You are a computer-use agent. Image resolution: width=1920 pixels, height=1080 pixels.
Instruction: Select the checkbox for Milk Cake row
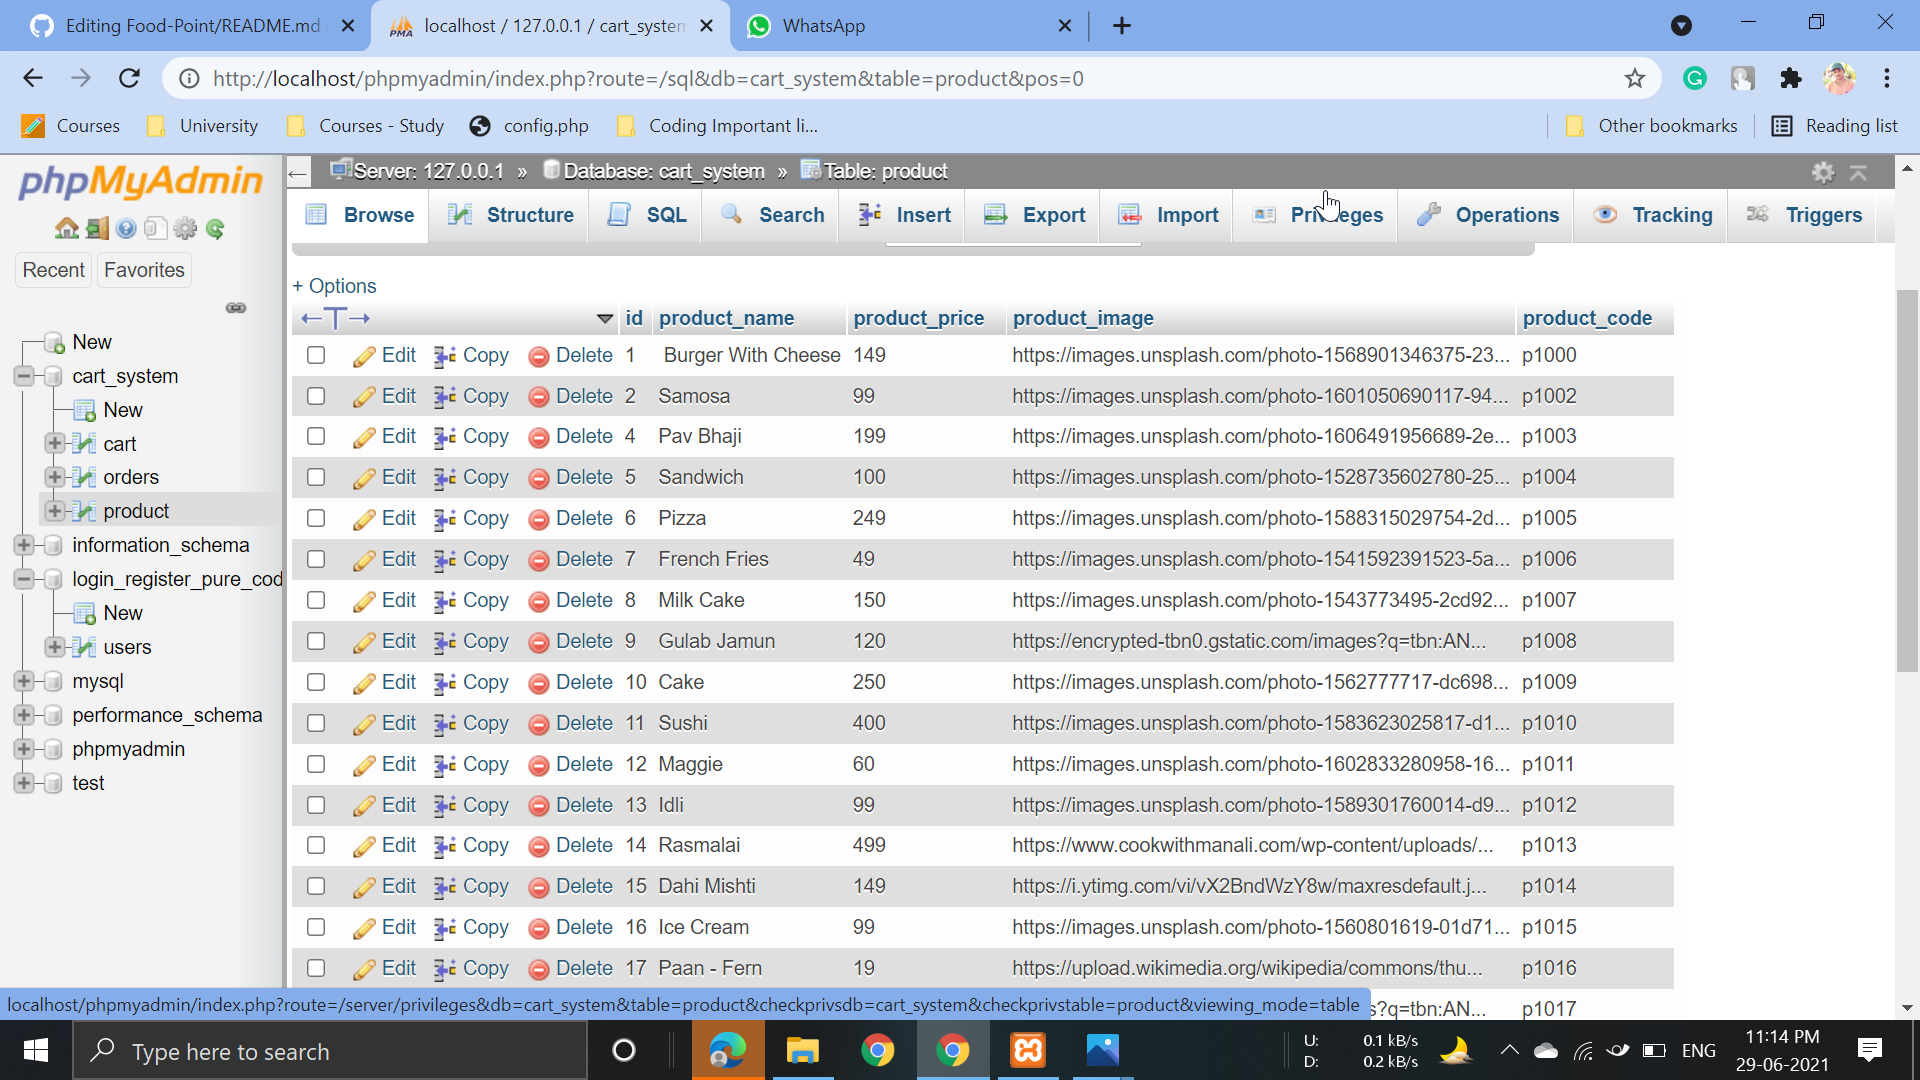point(316,600)
